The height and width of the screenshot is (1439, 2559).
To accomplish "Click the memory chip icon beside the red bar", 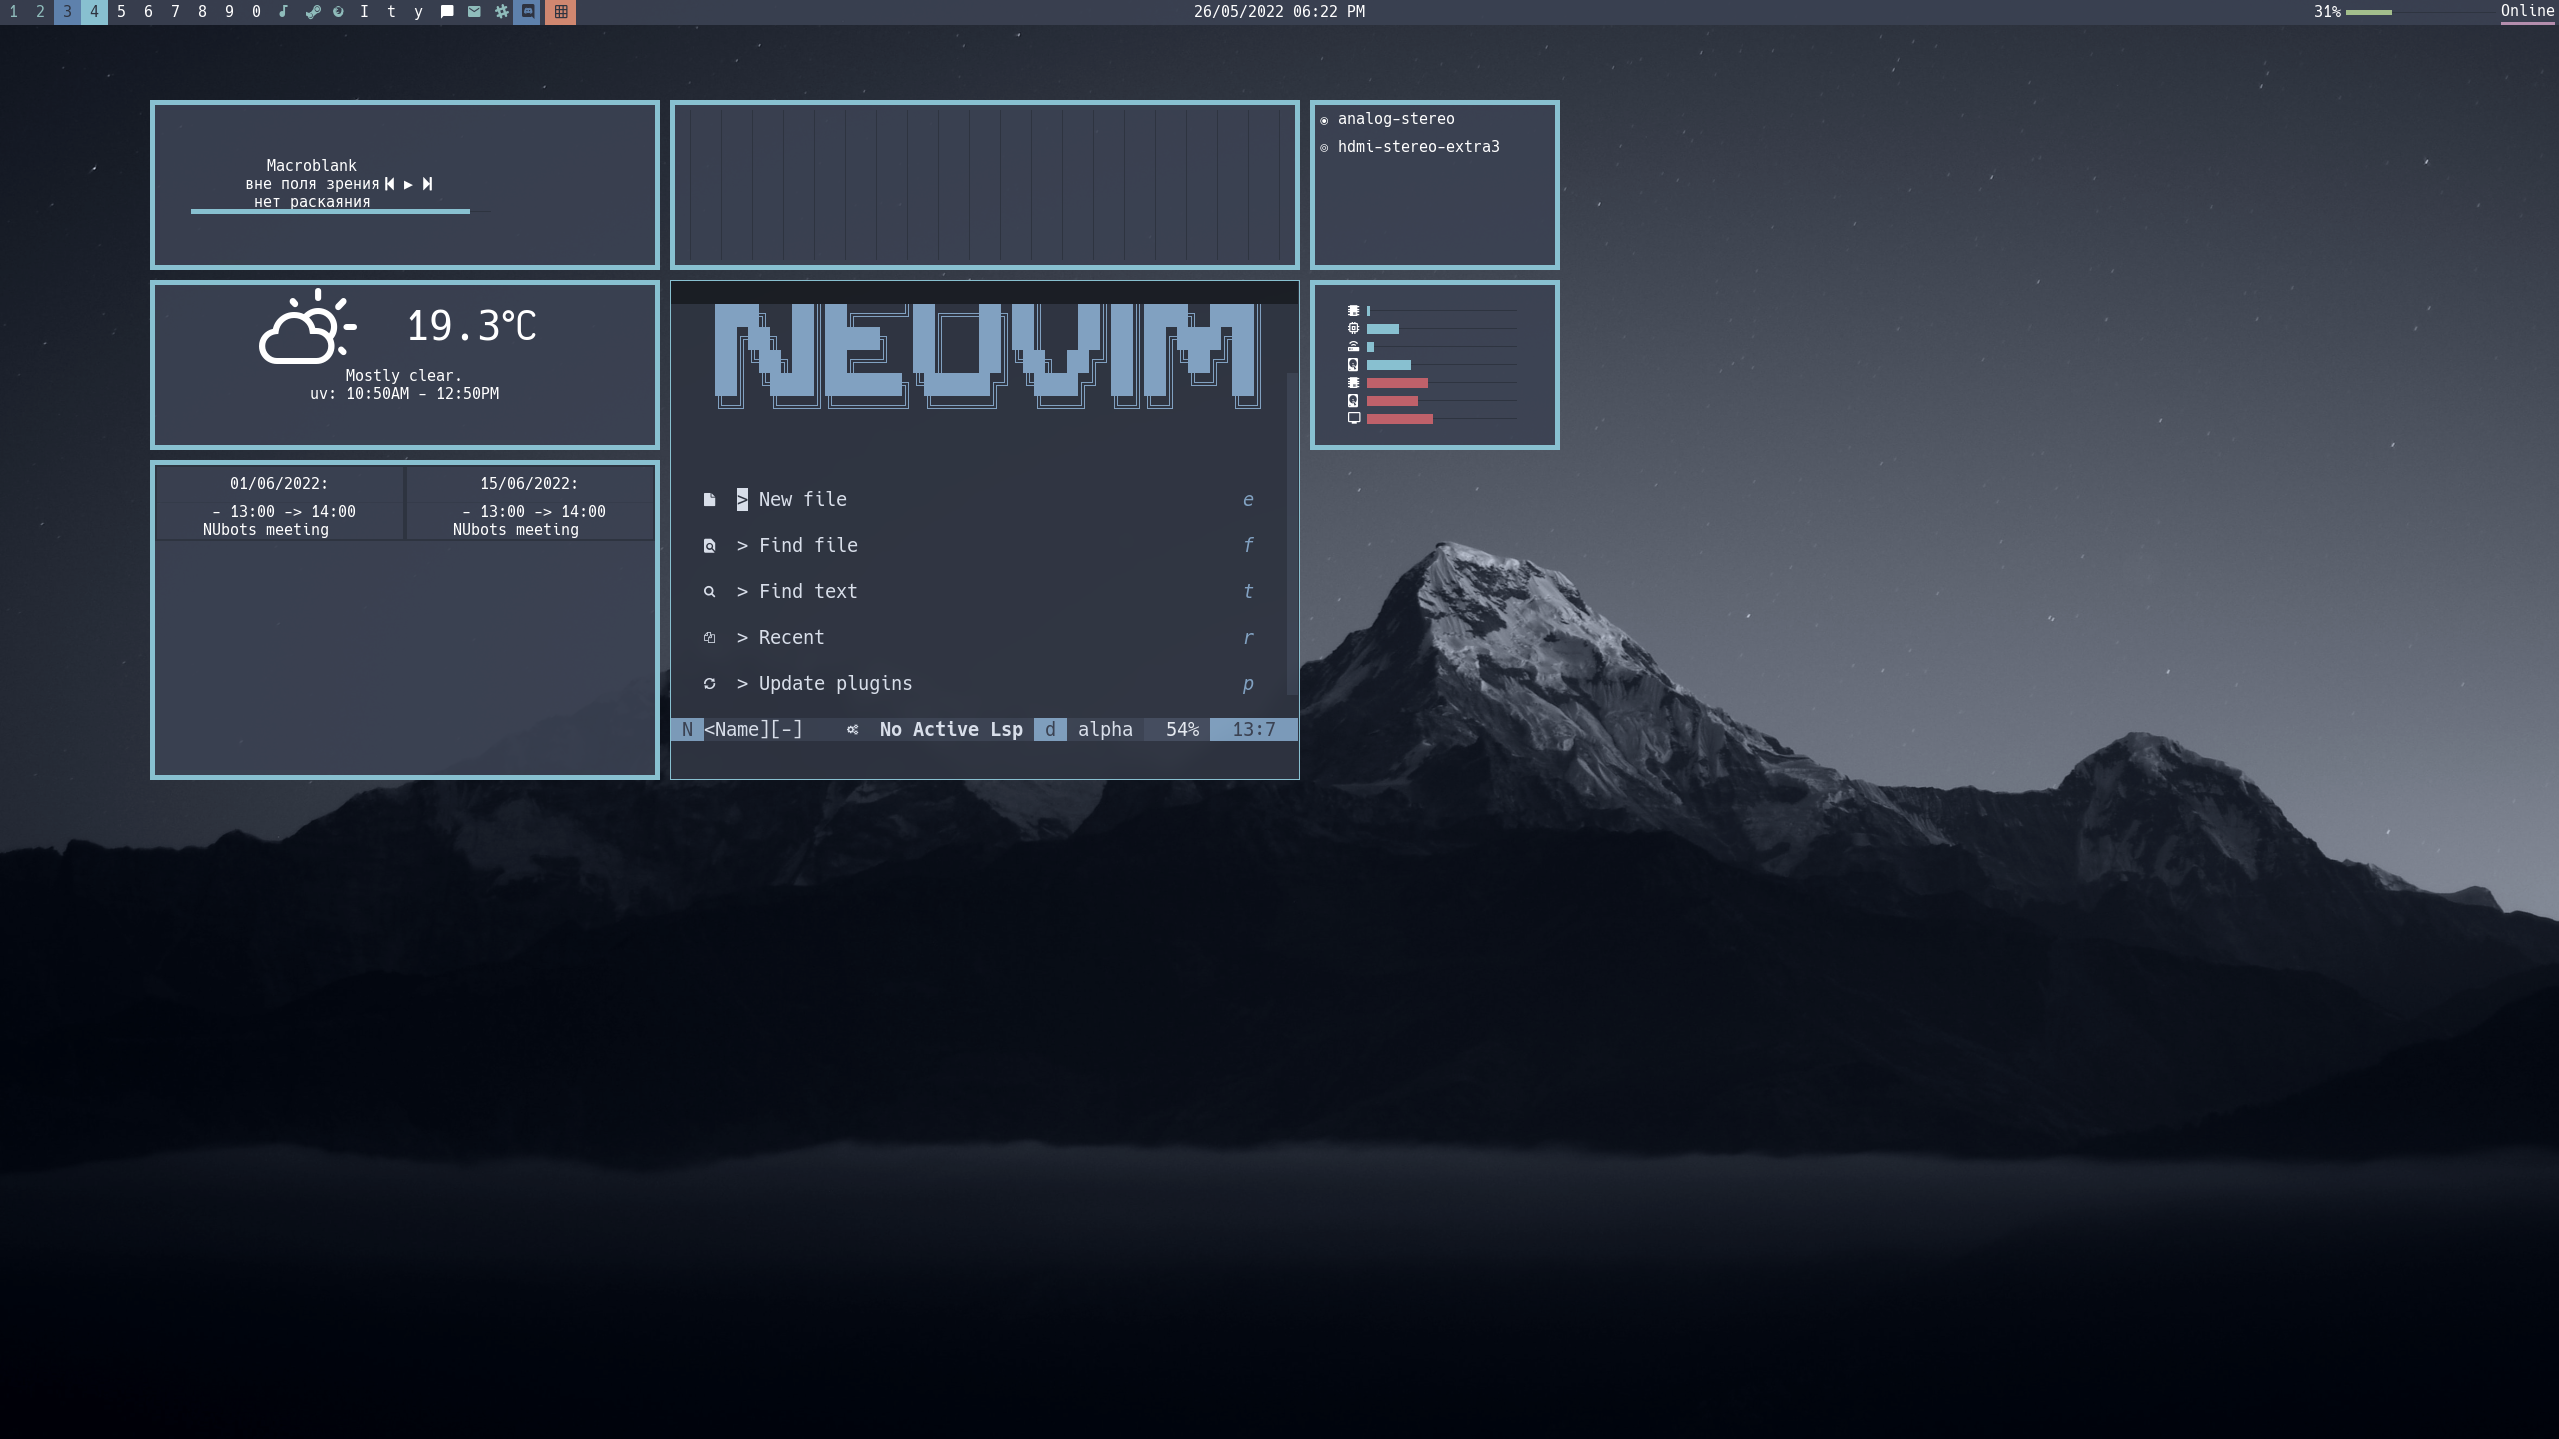I will pos(1353,382).
